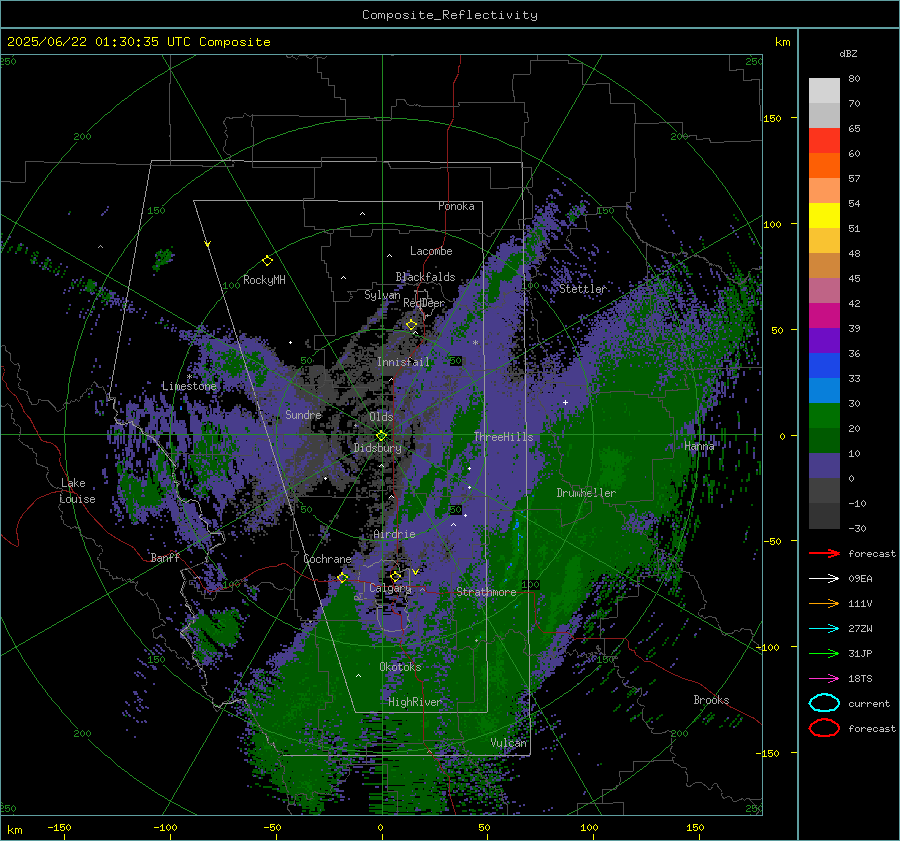Screen dimensions: 900x841
Task: Click the 'km' unit label at top right
Action: (782, 42)
